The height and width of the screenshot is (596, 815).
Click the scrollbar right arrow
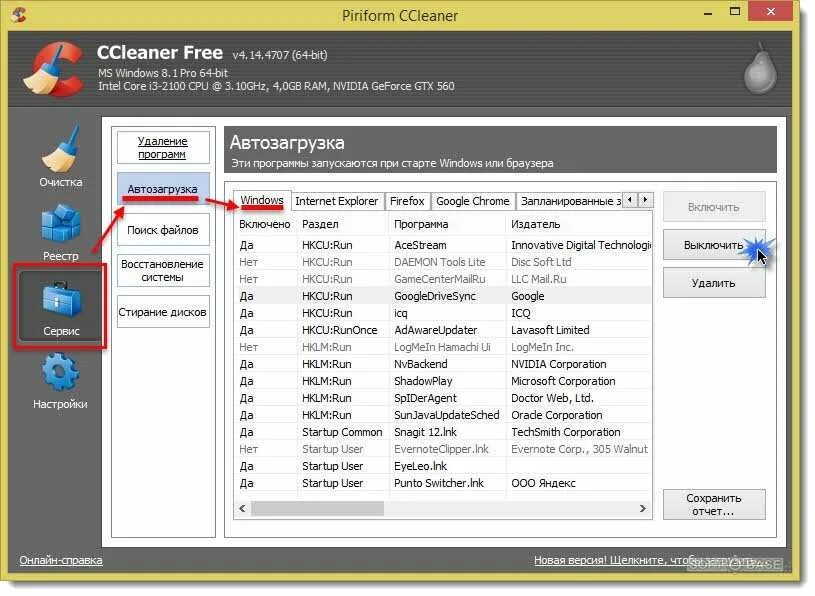click(x=643, y=509)
